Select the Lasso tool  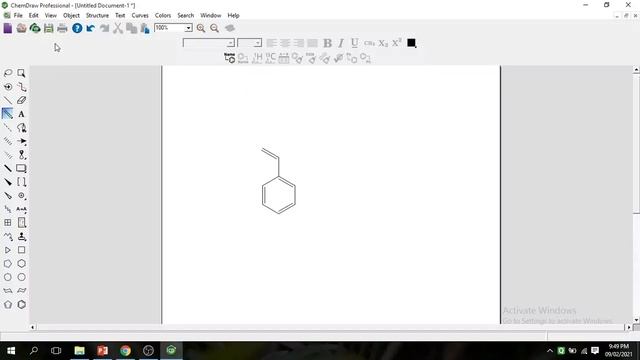pos(8,73)
